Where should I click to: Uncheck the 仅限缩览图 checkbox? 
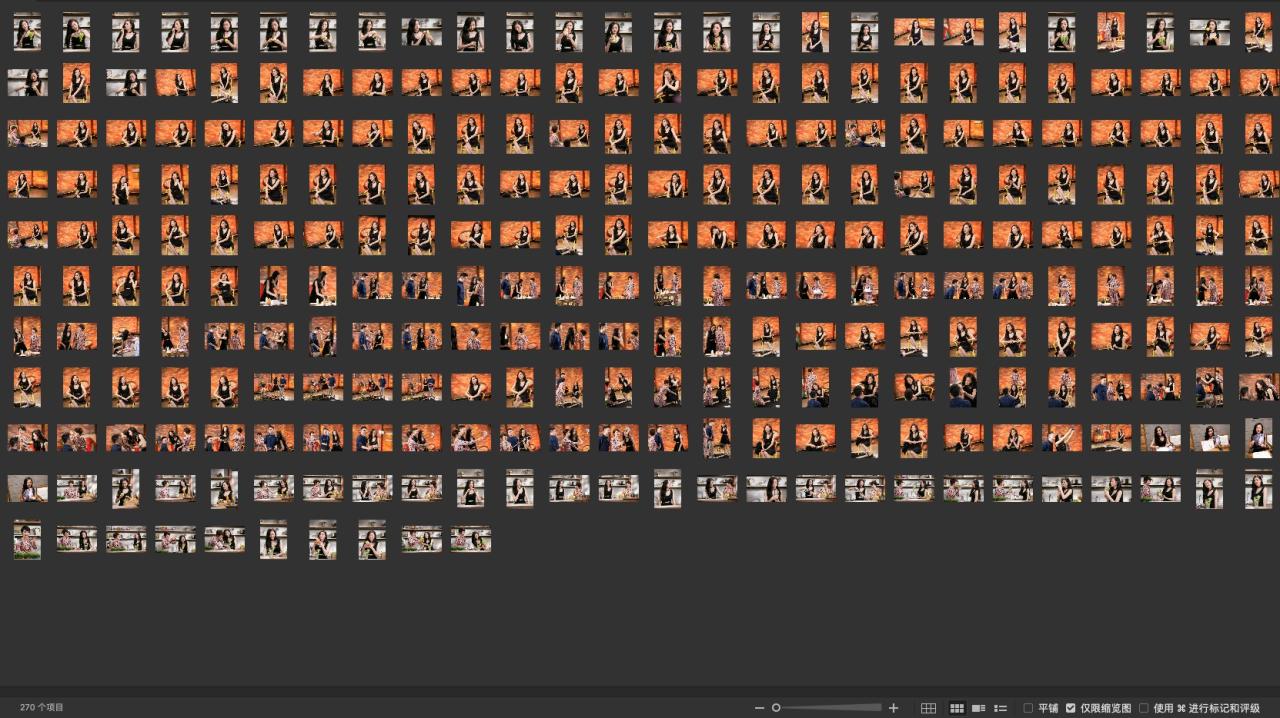tap(1071, 708)
